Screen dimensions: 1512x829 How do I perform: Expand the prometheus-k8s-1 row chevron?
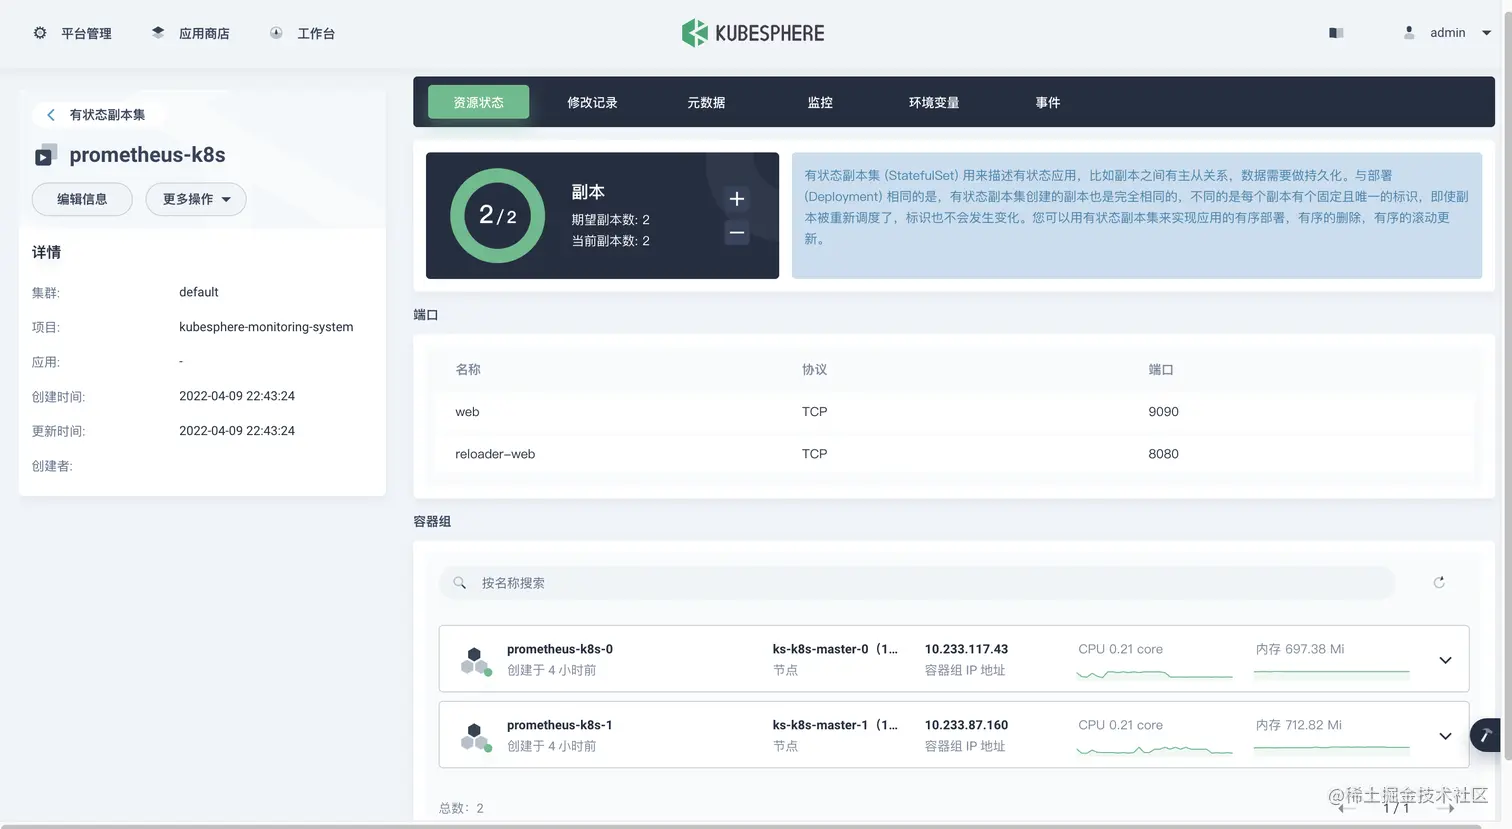pos(1445,736)
